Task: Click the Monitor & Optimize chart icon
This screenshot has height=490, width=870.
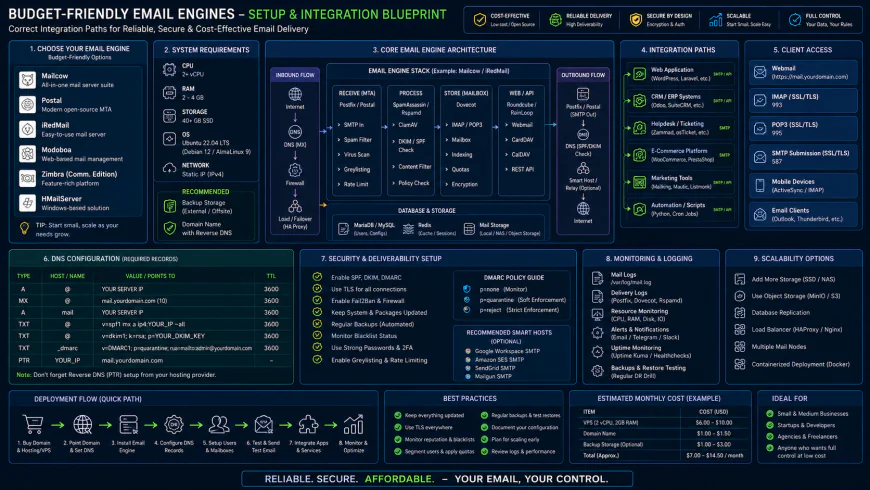Action: coord(353,425)
